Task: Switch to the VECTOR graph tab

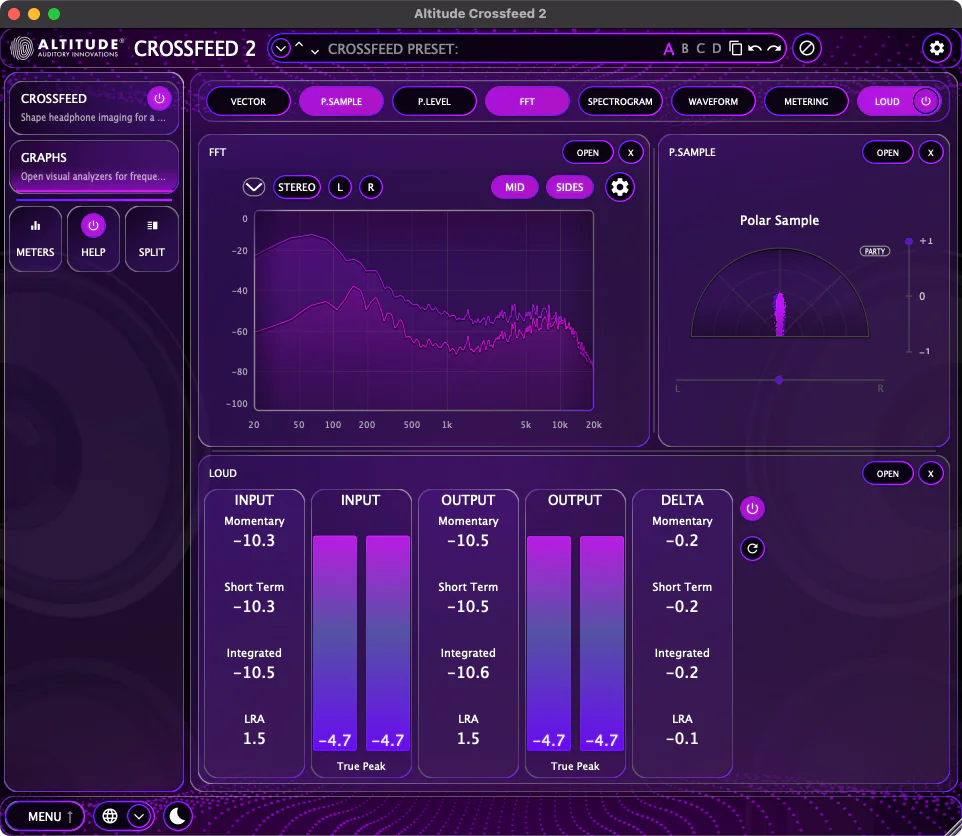Action: [x=248, y=101]
